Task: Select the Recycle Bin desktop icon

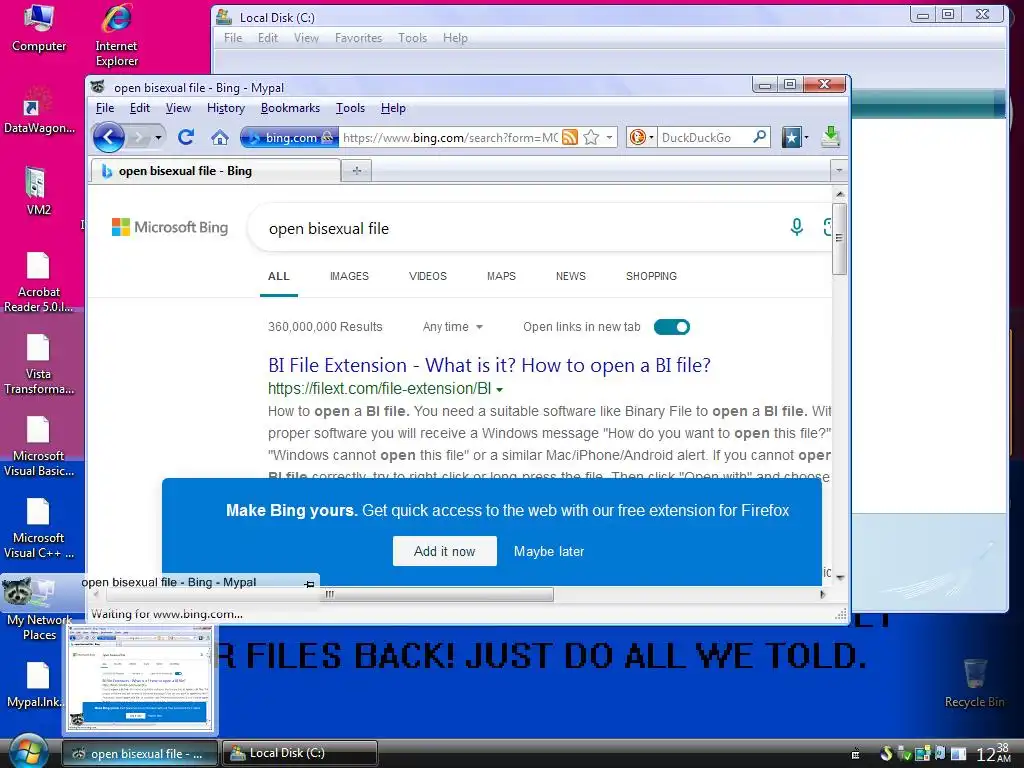Action: pyautogui.click(x=974, y=683)
